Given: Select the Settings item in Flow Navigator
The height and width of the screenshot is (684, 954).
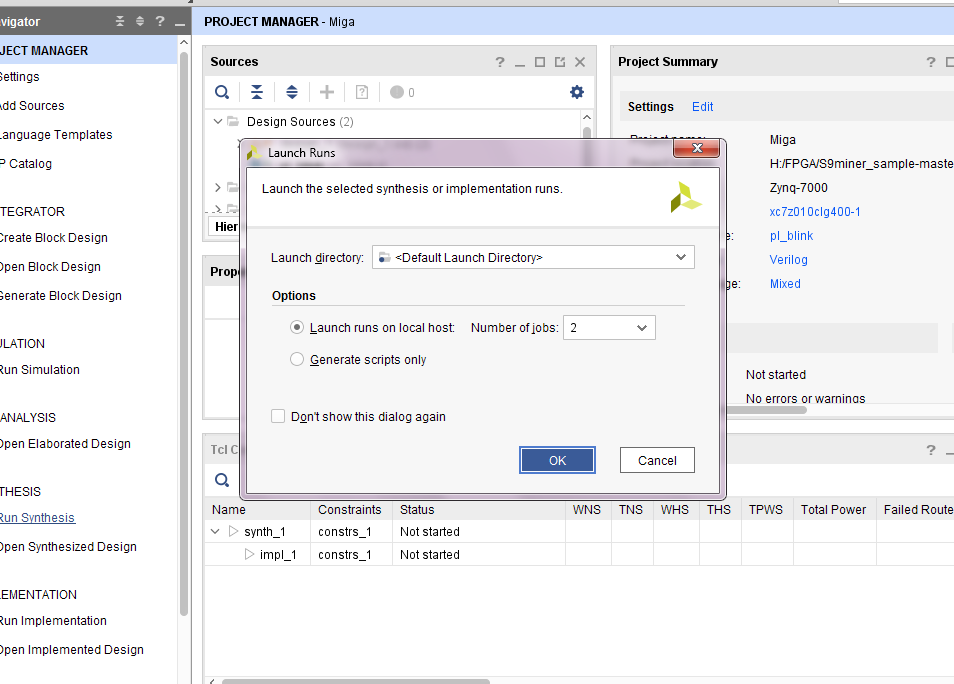Looking at the screenshot, I should (19, 77).
